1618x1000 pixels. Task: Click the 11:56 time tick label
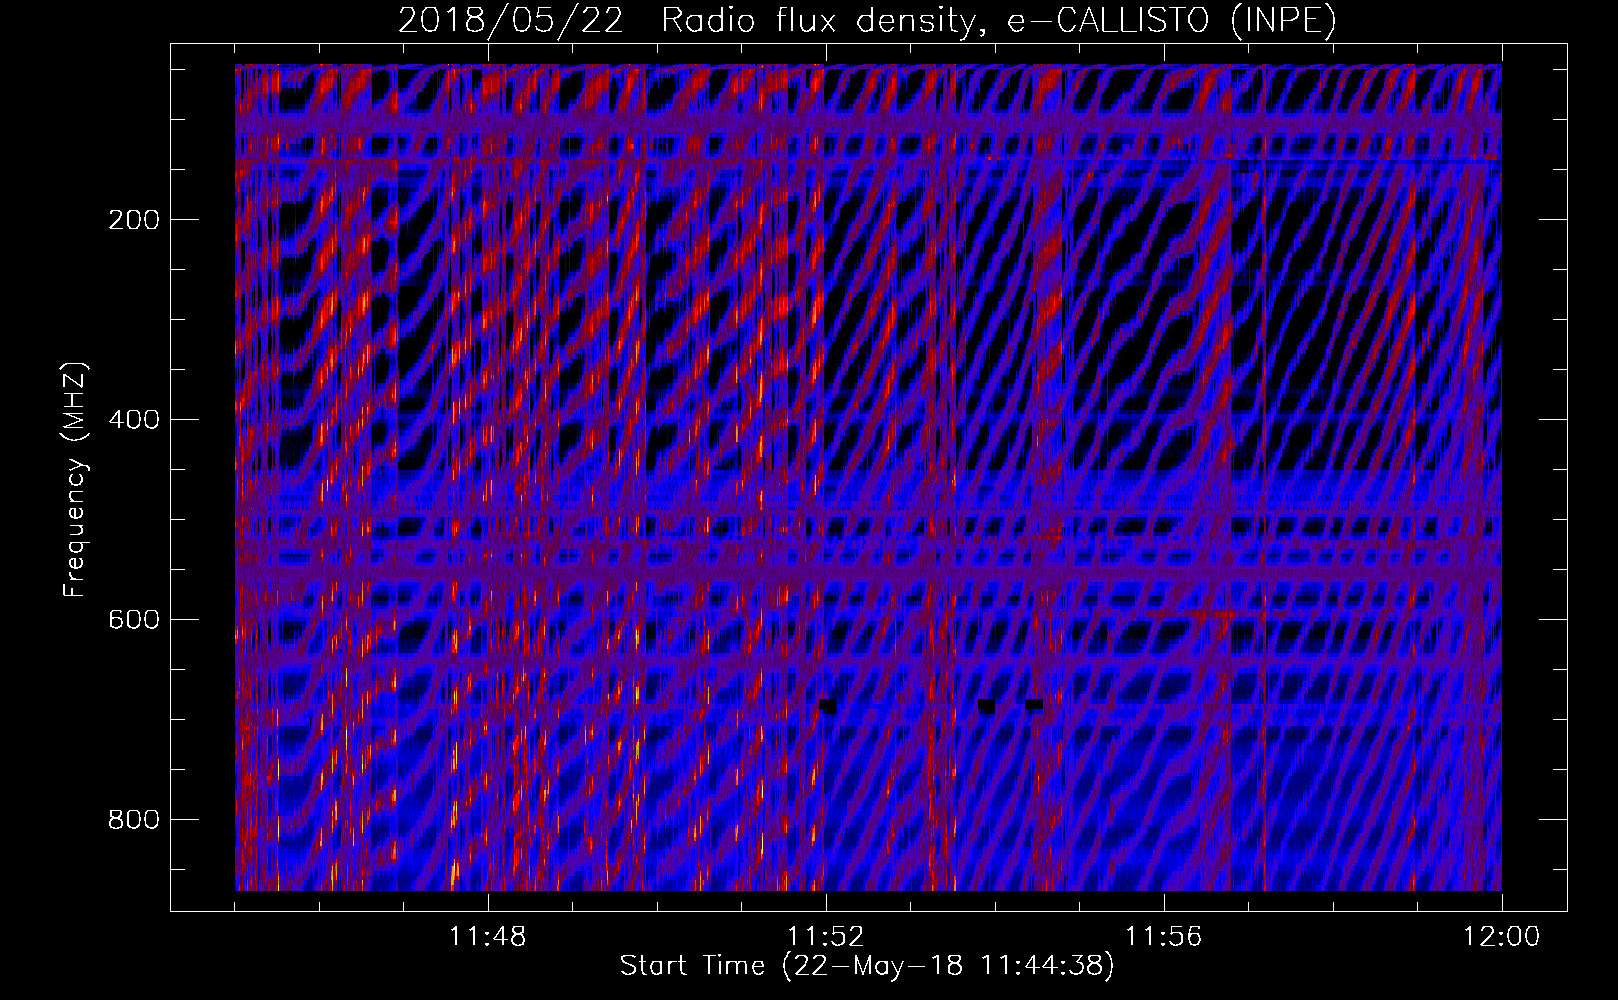[x=1164, y=937]
